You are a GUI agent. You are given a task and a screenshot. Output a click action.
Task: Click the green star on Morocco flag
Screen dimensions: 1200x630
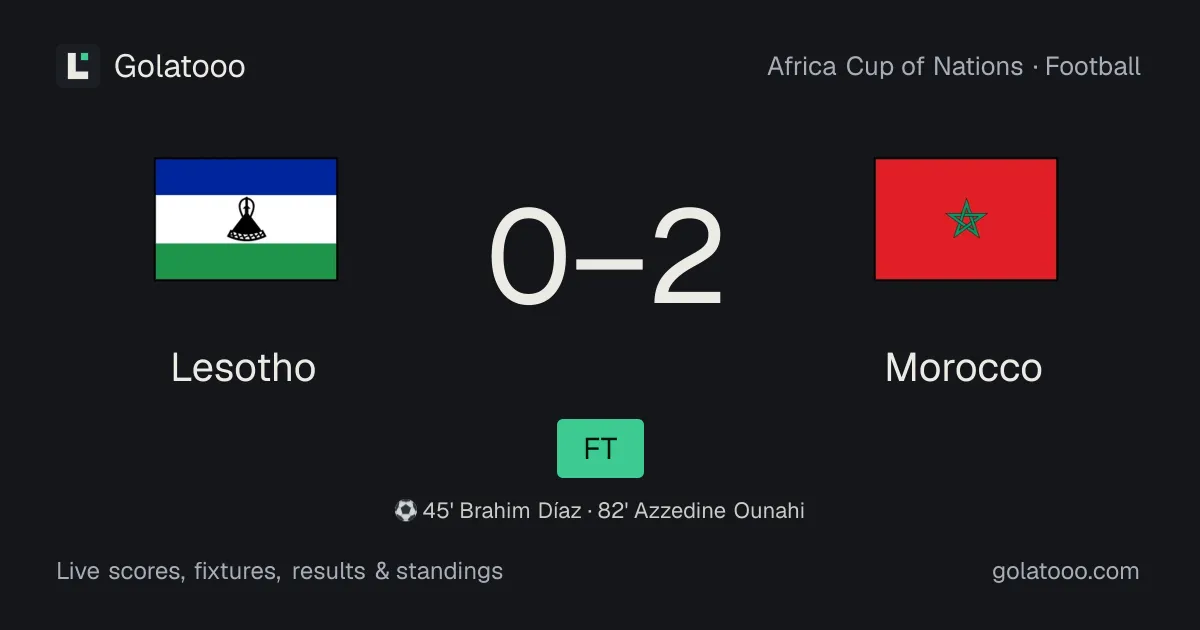click(966, 219)
